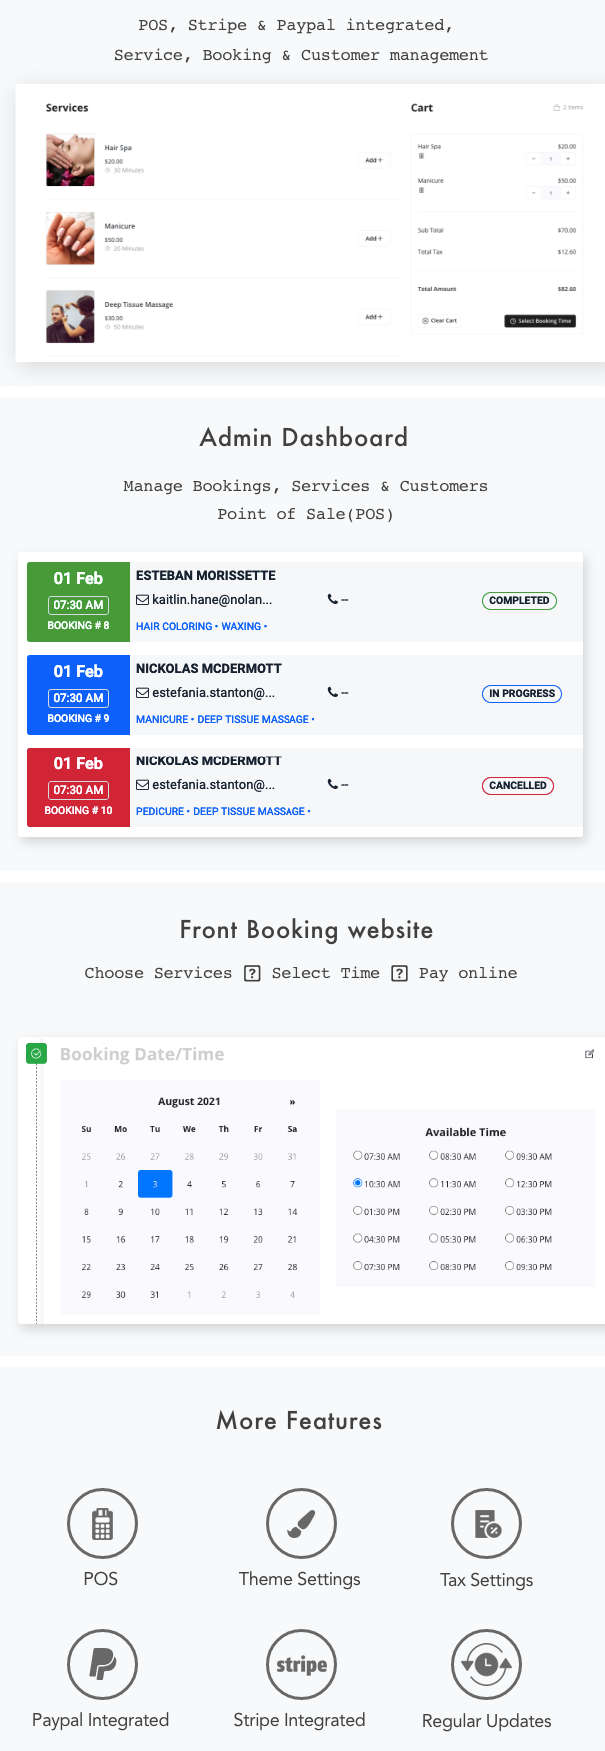605x1751 pixels.
Task: Click the phone icon in Esteban Morissette booking
Action: [333, 600]
